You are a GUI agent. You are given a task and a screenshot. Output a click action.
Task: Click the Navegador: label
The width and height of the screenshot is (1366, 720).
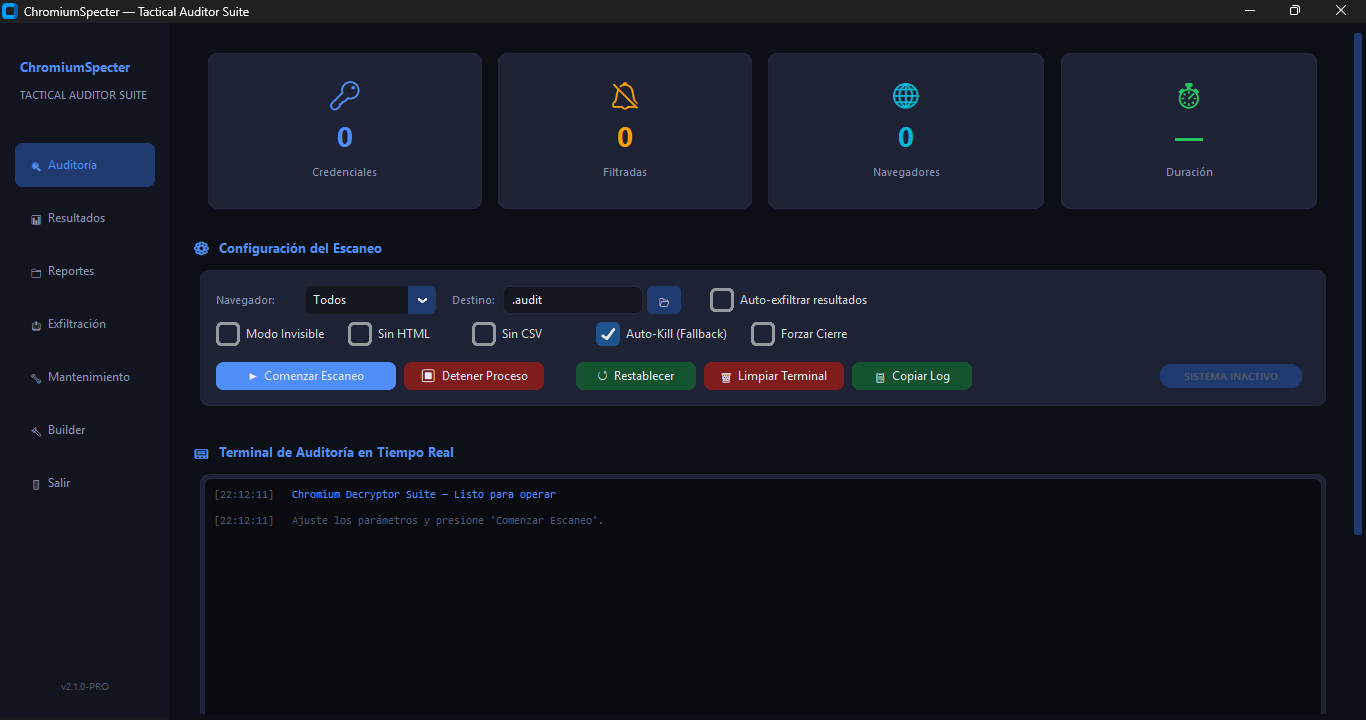[x=246, y=300]
